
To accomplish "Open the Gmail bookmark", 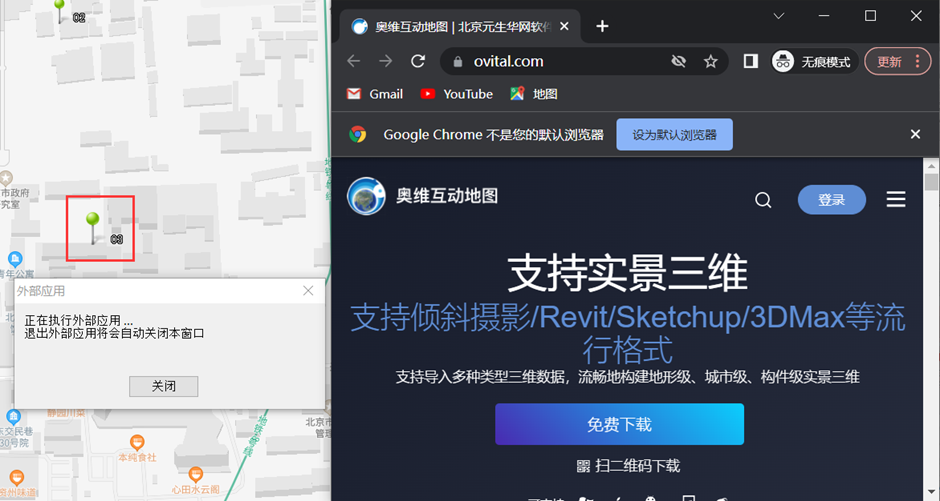I will [x=375, y=94].
